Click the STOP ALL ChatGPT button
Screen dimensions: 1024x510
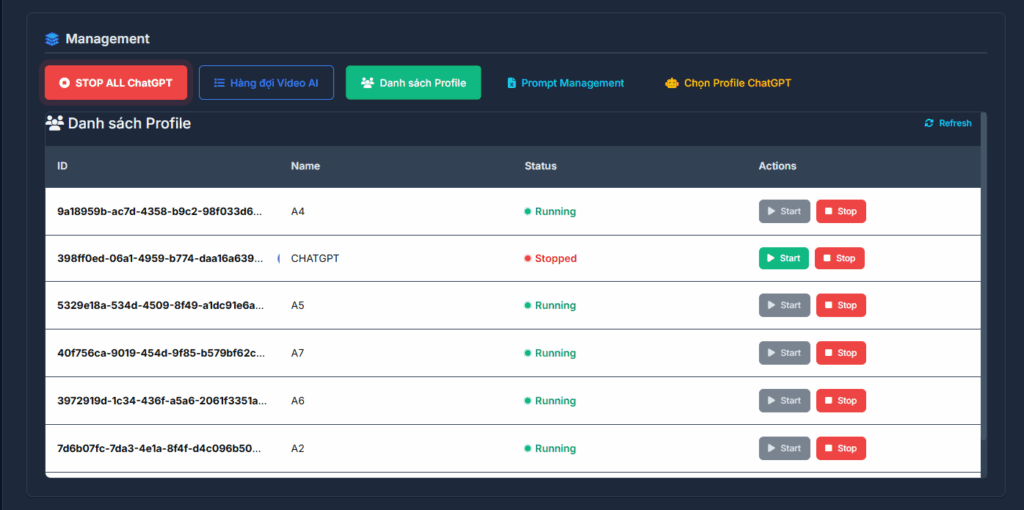(116, 83)
